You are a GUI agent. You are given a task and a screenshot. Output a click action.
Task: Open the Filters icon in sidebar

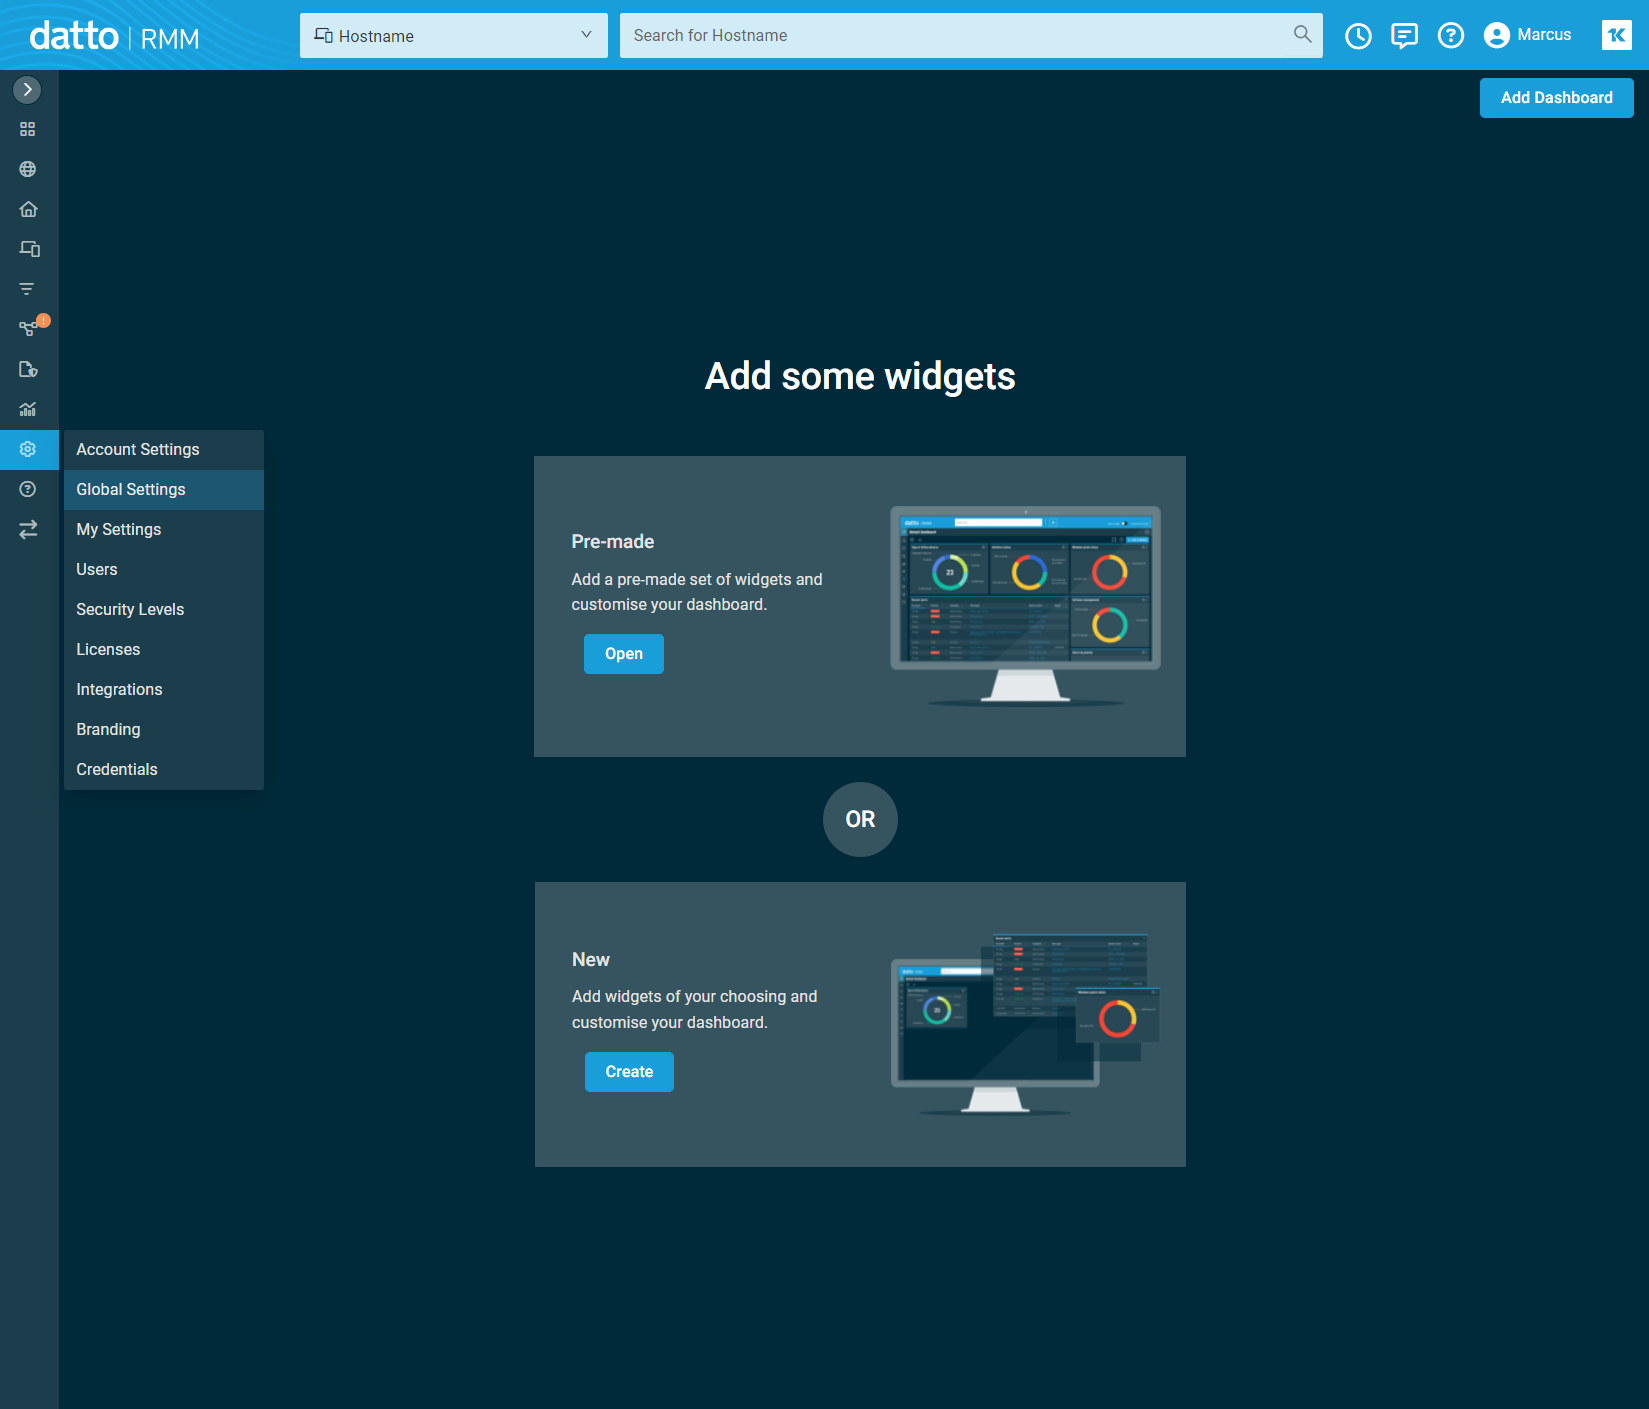[28, 289]
